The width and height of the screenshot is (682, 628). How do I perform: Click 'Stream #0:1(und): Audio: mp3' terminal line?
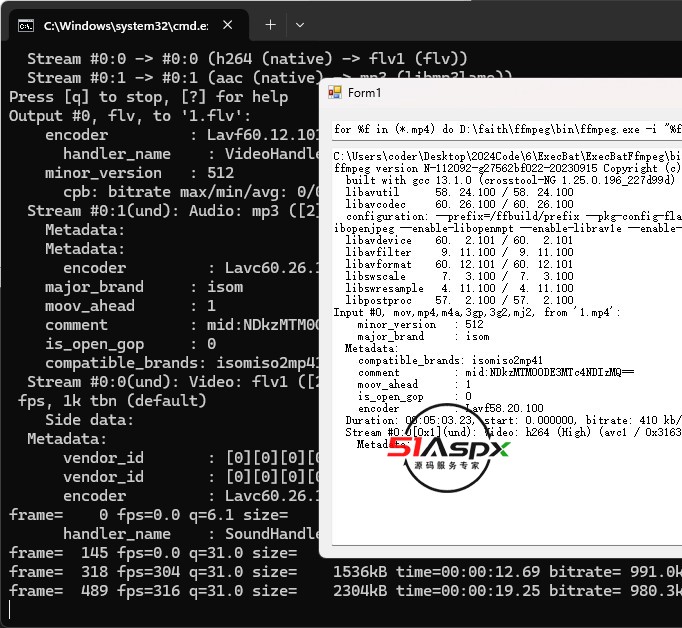click(x=173, y=210)
